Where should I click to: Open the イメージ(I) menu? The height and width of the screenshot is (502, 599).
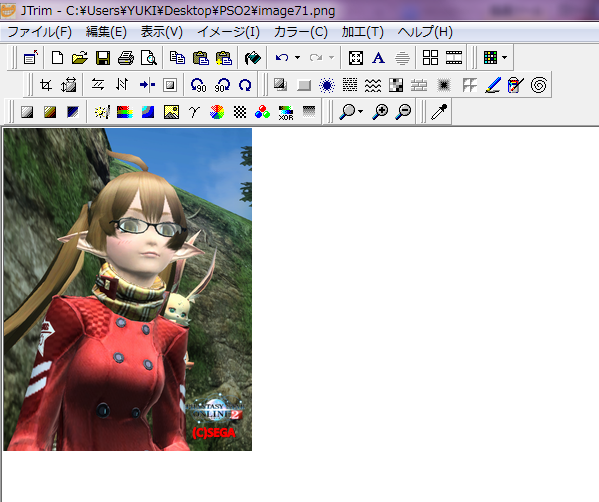(228, 32)
